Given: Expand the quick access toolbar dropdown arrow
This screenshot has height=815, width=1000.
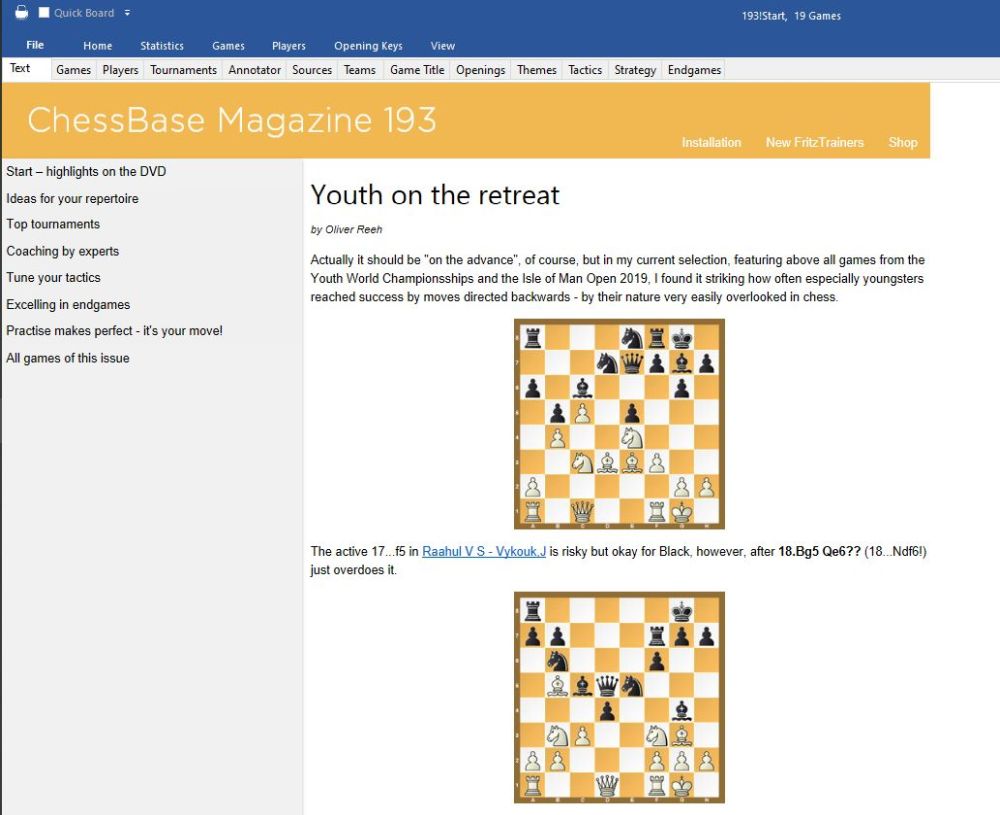Looking at the screenshot, I should [128, 13].
